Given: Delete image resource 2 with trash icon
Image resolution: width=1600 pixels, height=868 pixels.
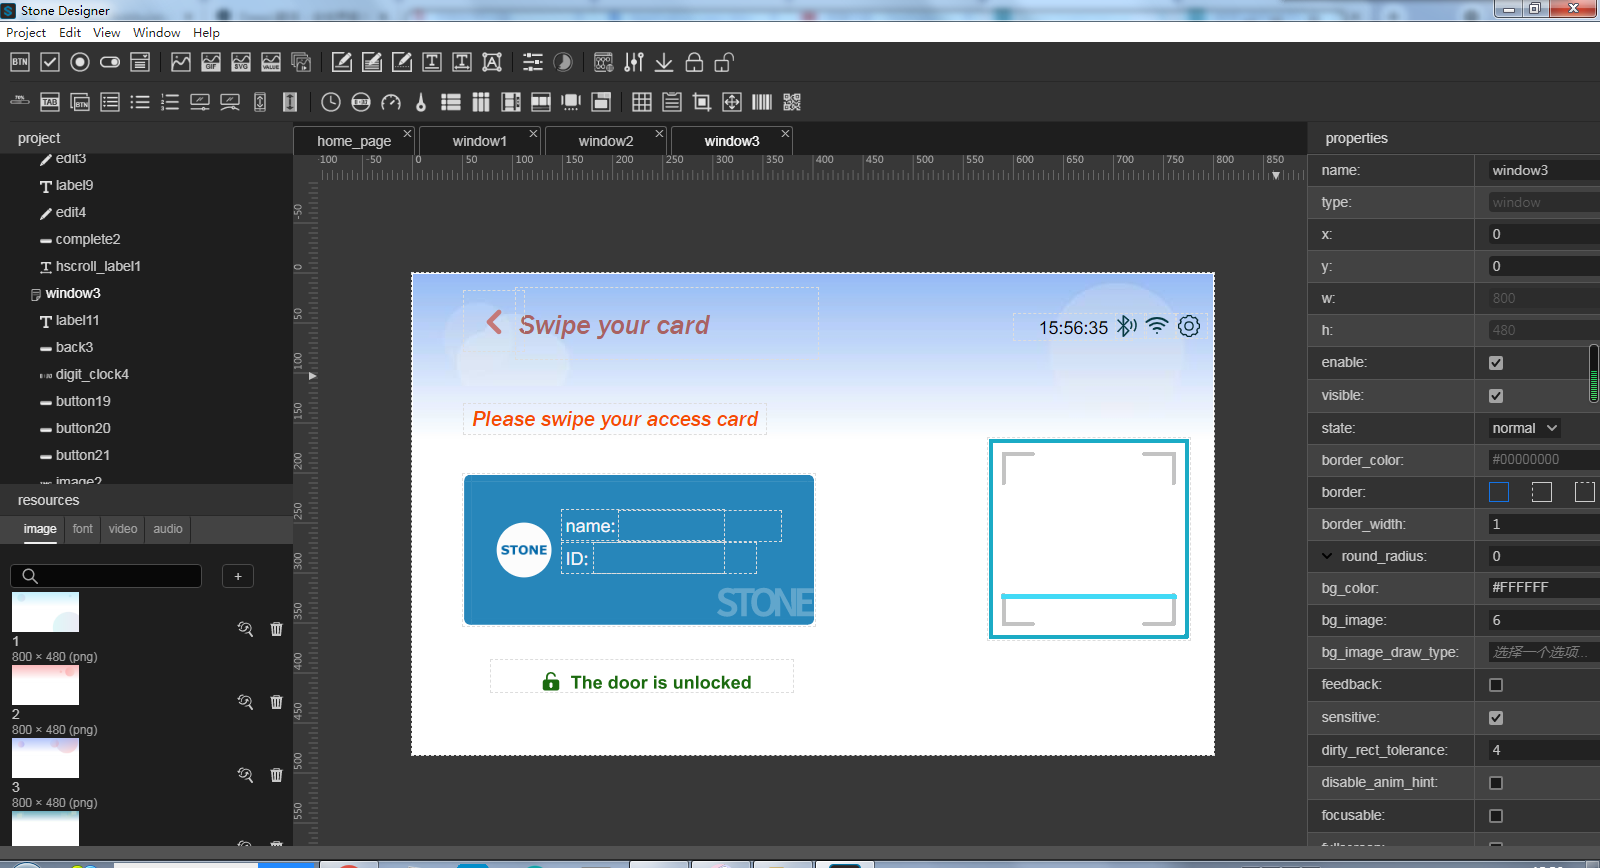Looking at the screenshot, I should click(277, 702).
